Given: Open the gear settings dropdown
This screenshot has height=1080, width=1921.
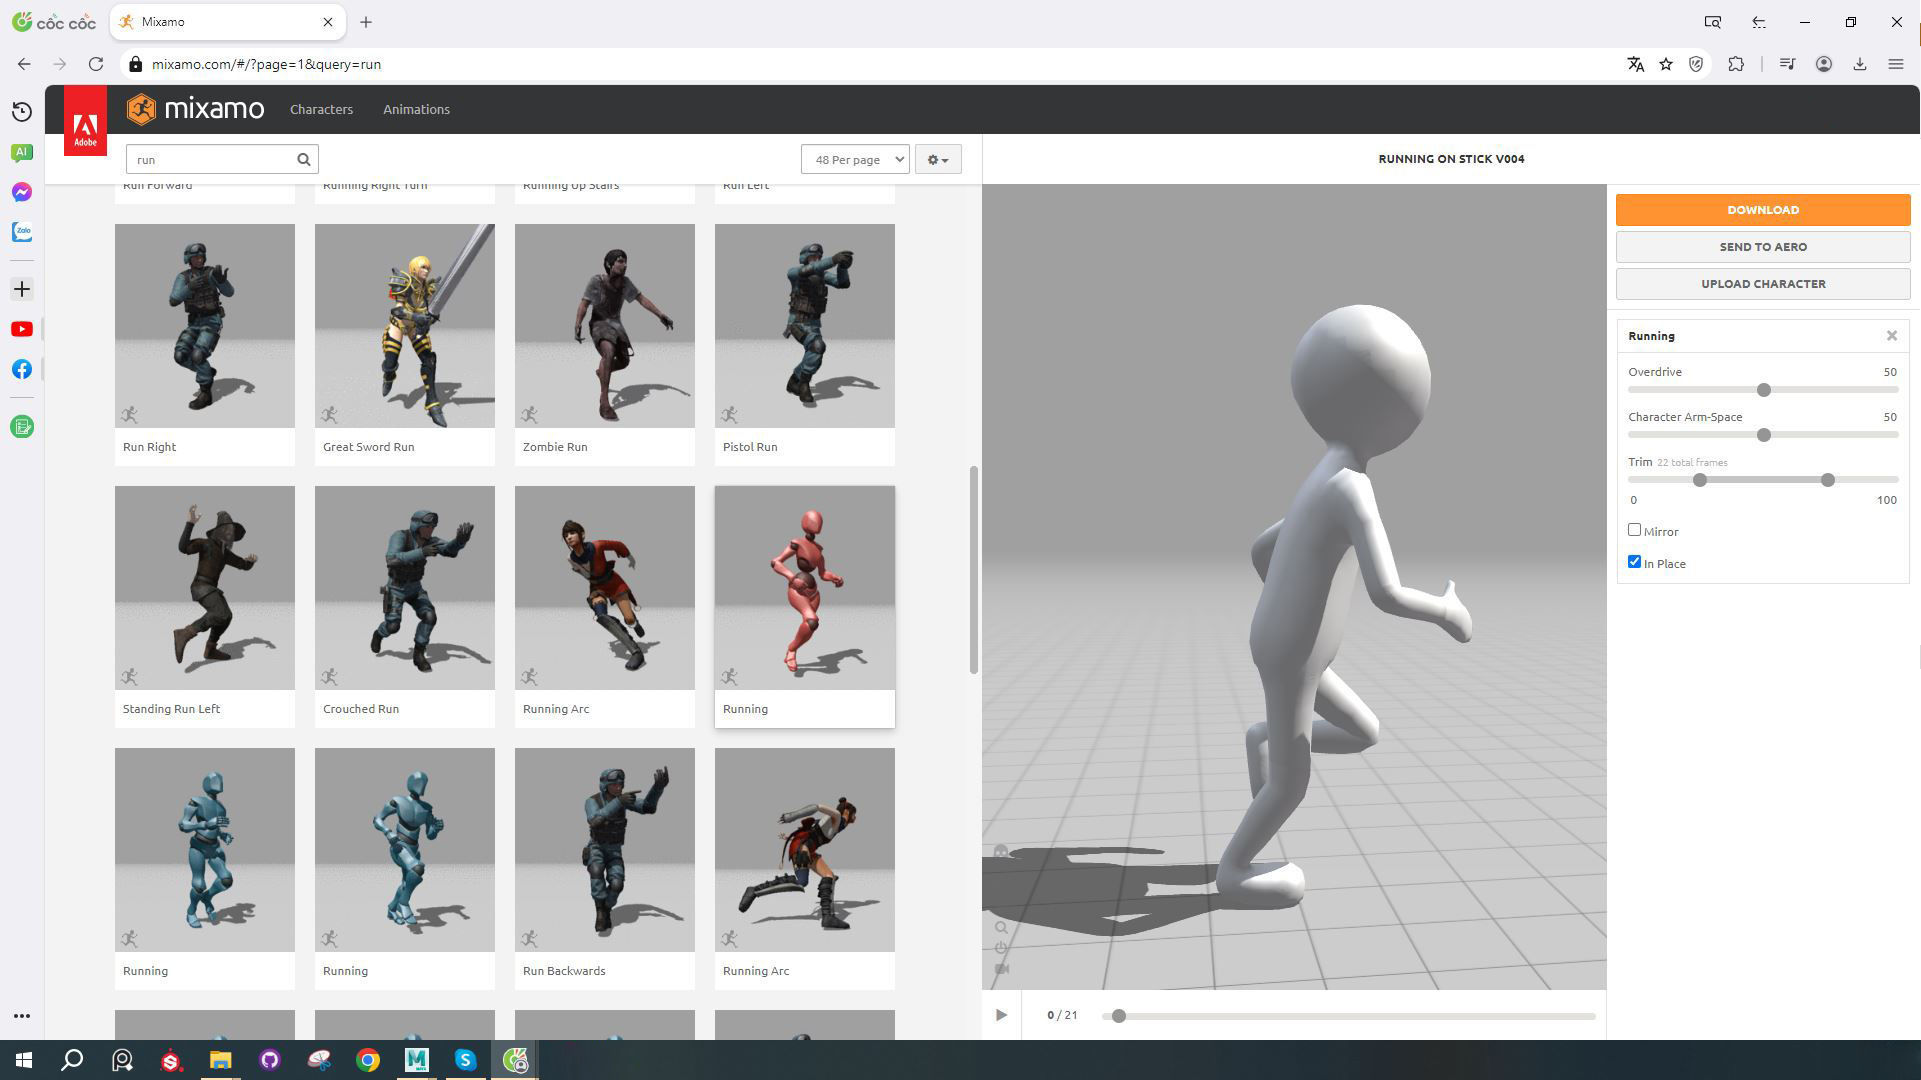Looking at the screenshot, I should click(x=938, y=160).
